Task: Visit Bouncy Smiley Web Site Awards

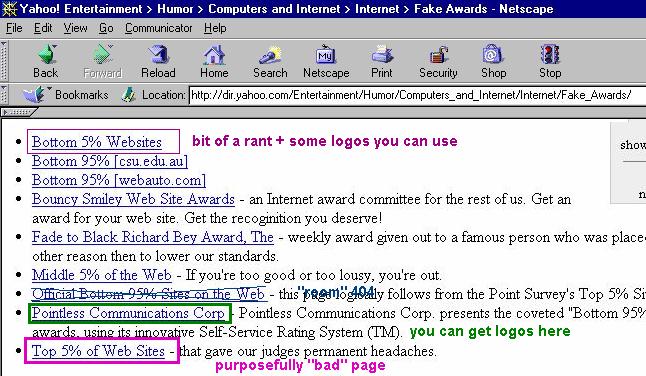Action: tap(133, 199)
